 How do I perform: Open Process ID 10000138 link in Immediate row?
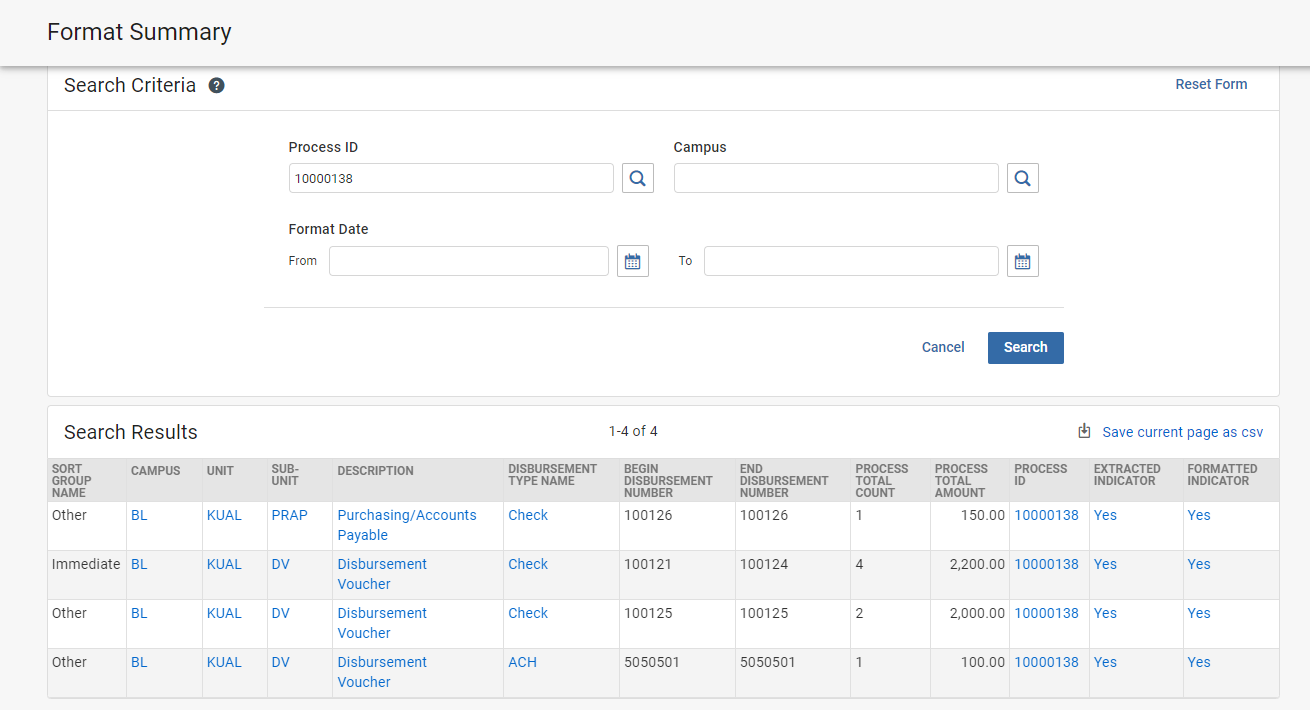pos(1046,565)
